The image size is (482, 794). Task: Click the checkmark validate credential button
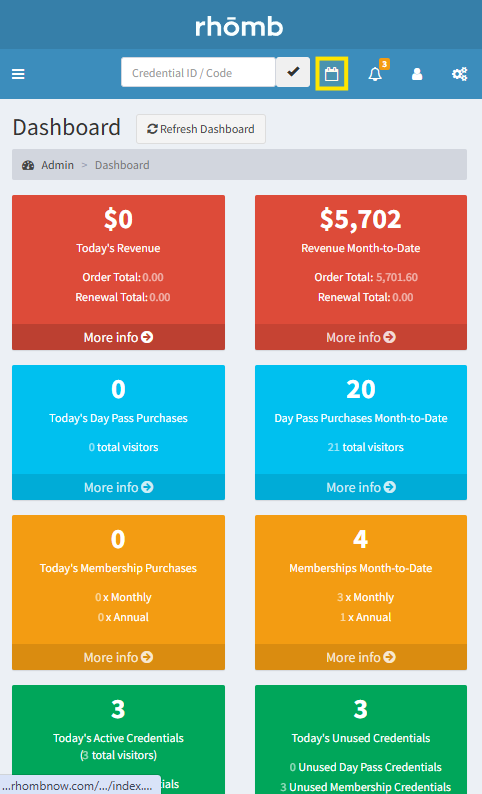pos(293,72)
